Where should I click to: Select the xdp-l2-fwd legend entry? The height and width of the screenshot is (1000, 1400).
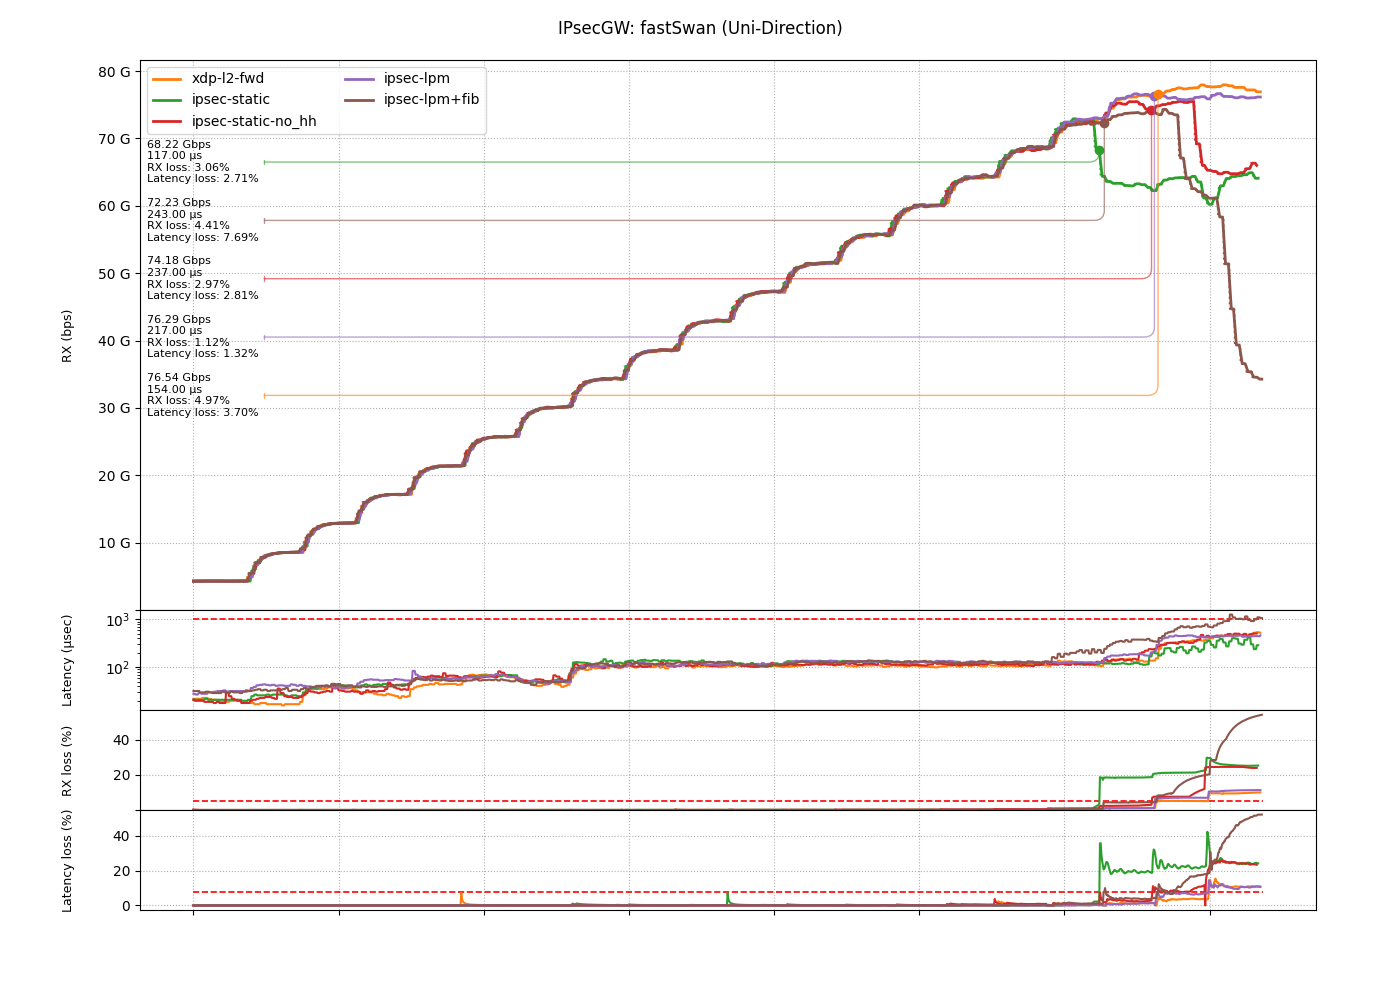pyautogui.click(x=209, y=78)
